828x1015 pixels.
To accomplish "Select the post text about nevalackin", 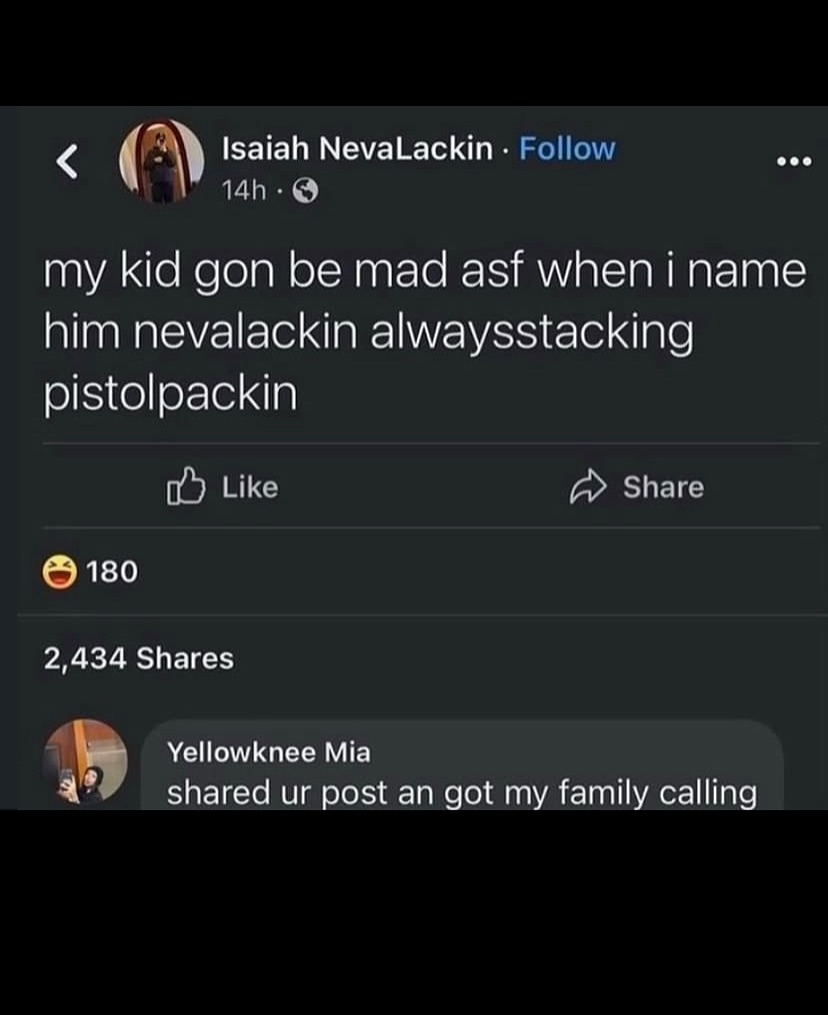I will click(x=425, y=331).
